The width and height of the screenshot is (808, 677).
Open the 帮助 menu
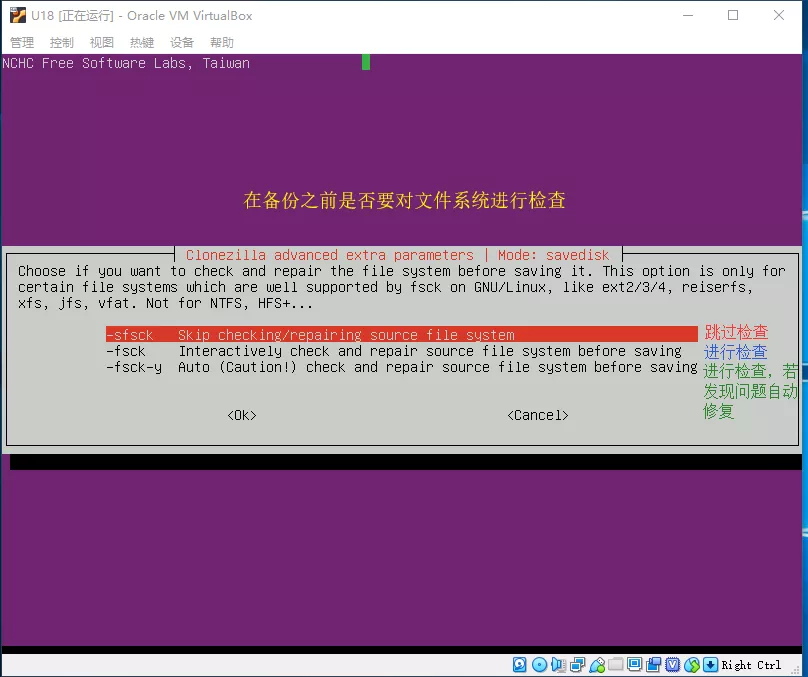coord(222,42)
